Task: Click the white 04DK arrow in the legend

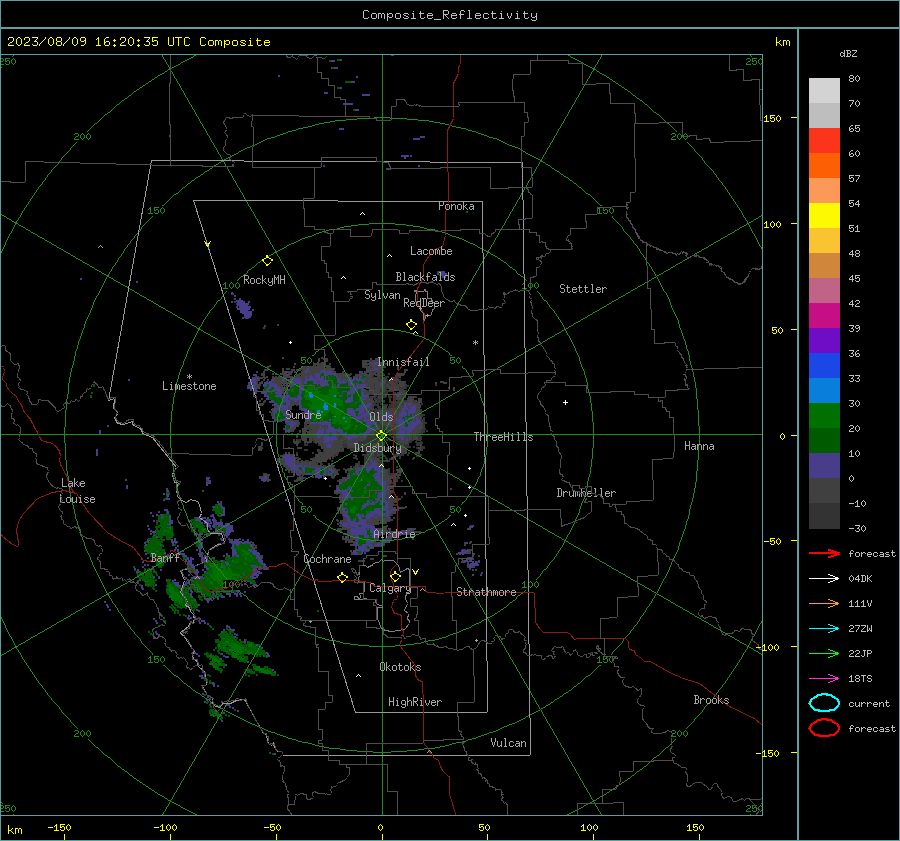Action: point(824,579)
